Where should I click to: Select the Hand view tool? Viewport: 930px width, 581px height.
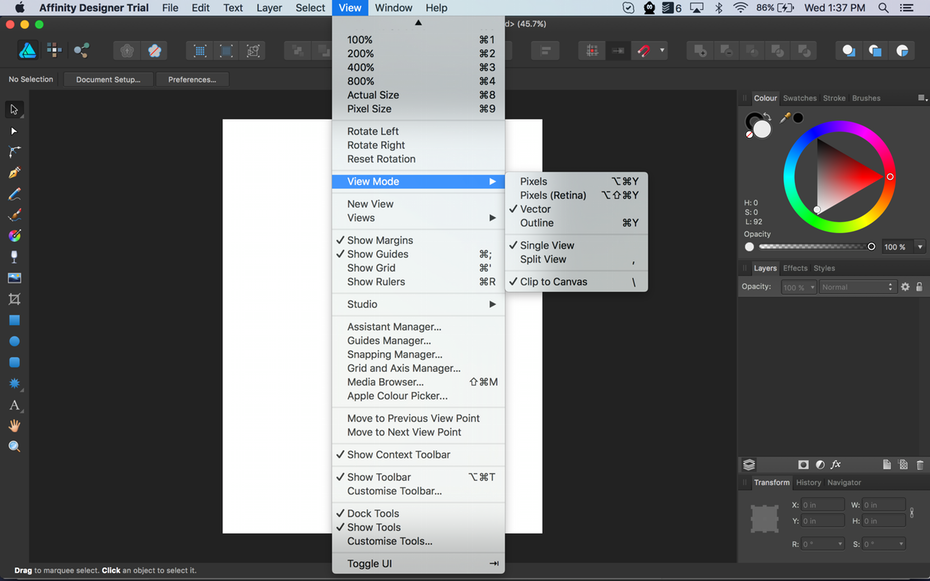[14, 425]
